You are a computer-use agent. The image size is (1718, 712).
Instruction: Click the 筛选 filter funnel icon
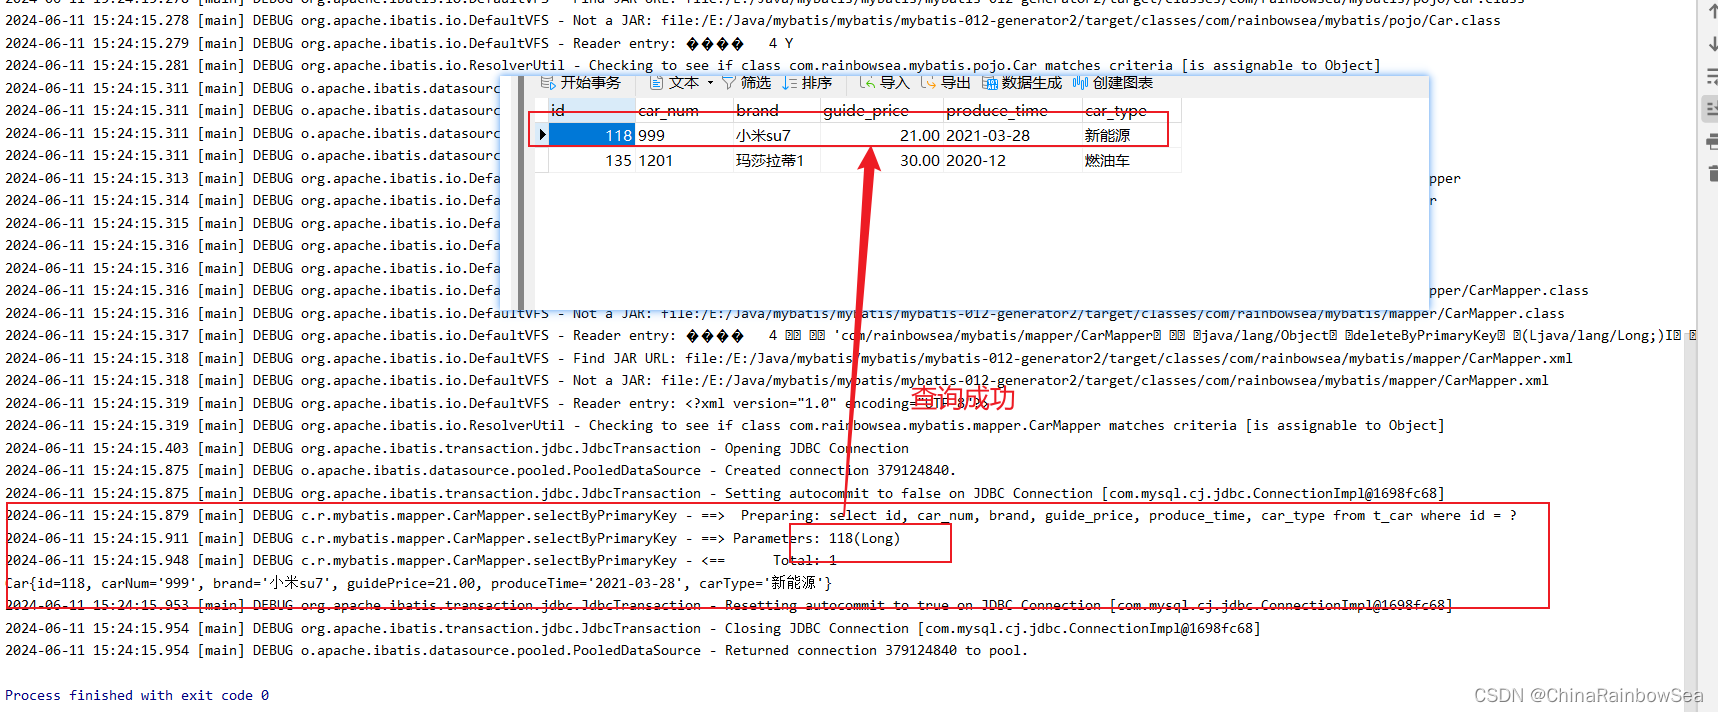729,83
